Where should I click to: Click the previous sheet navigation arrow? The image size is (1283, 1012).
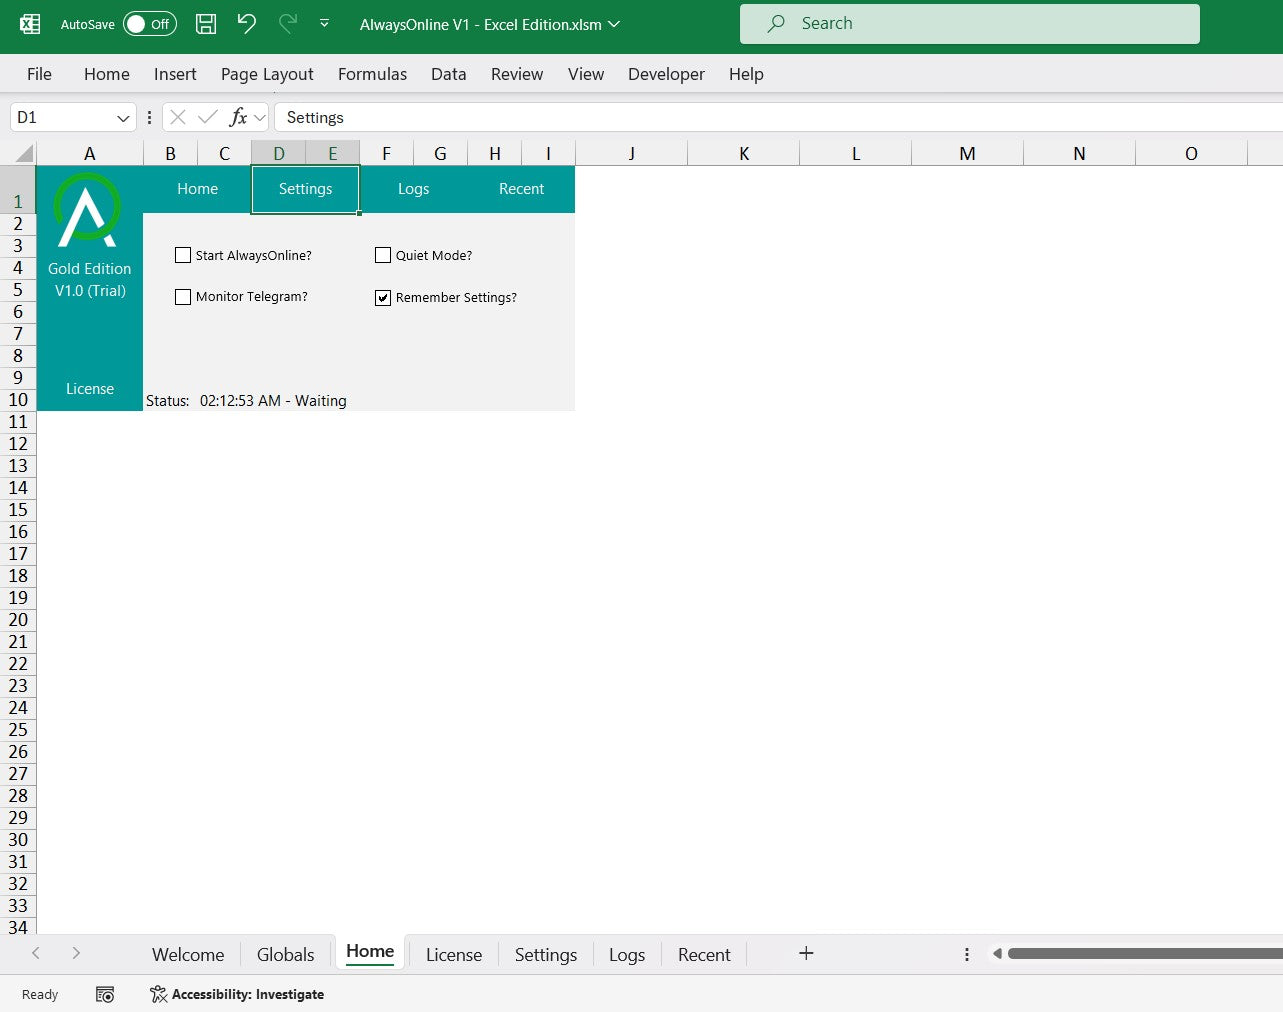pos(36,953)
